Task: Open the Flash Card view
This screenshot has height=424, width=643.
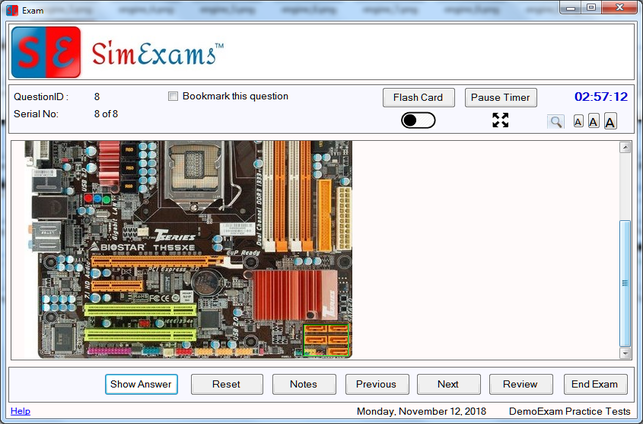Action: (x=418, y=98)
